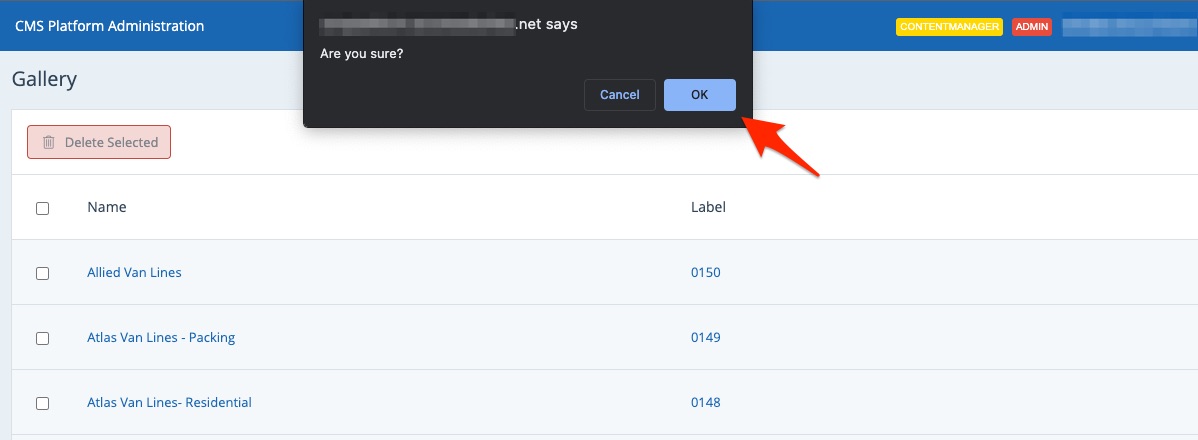
Task: Tick the Atlas Van Lines- Residential checkbox
Action: point(42,403)
